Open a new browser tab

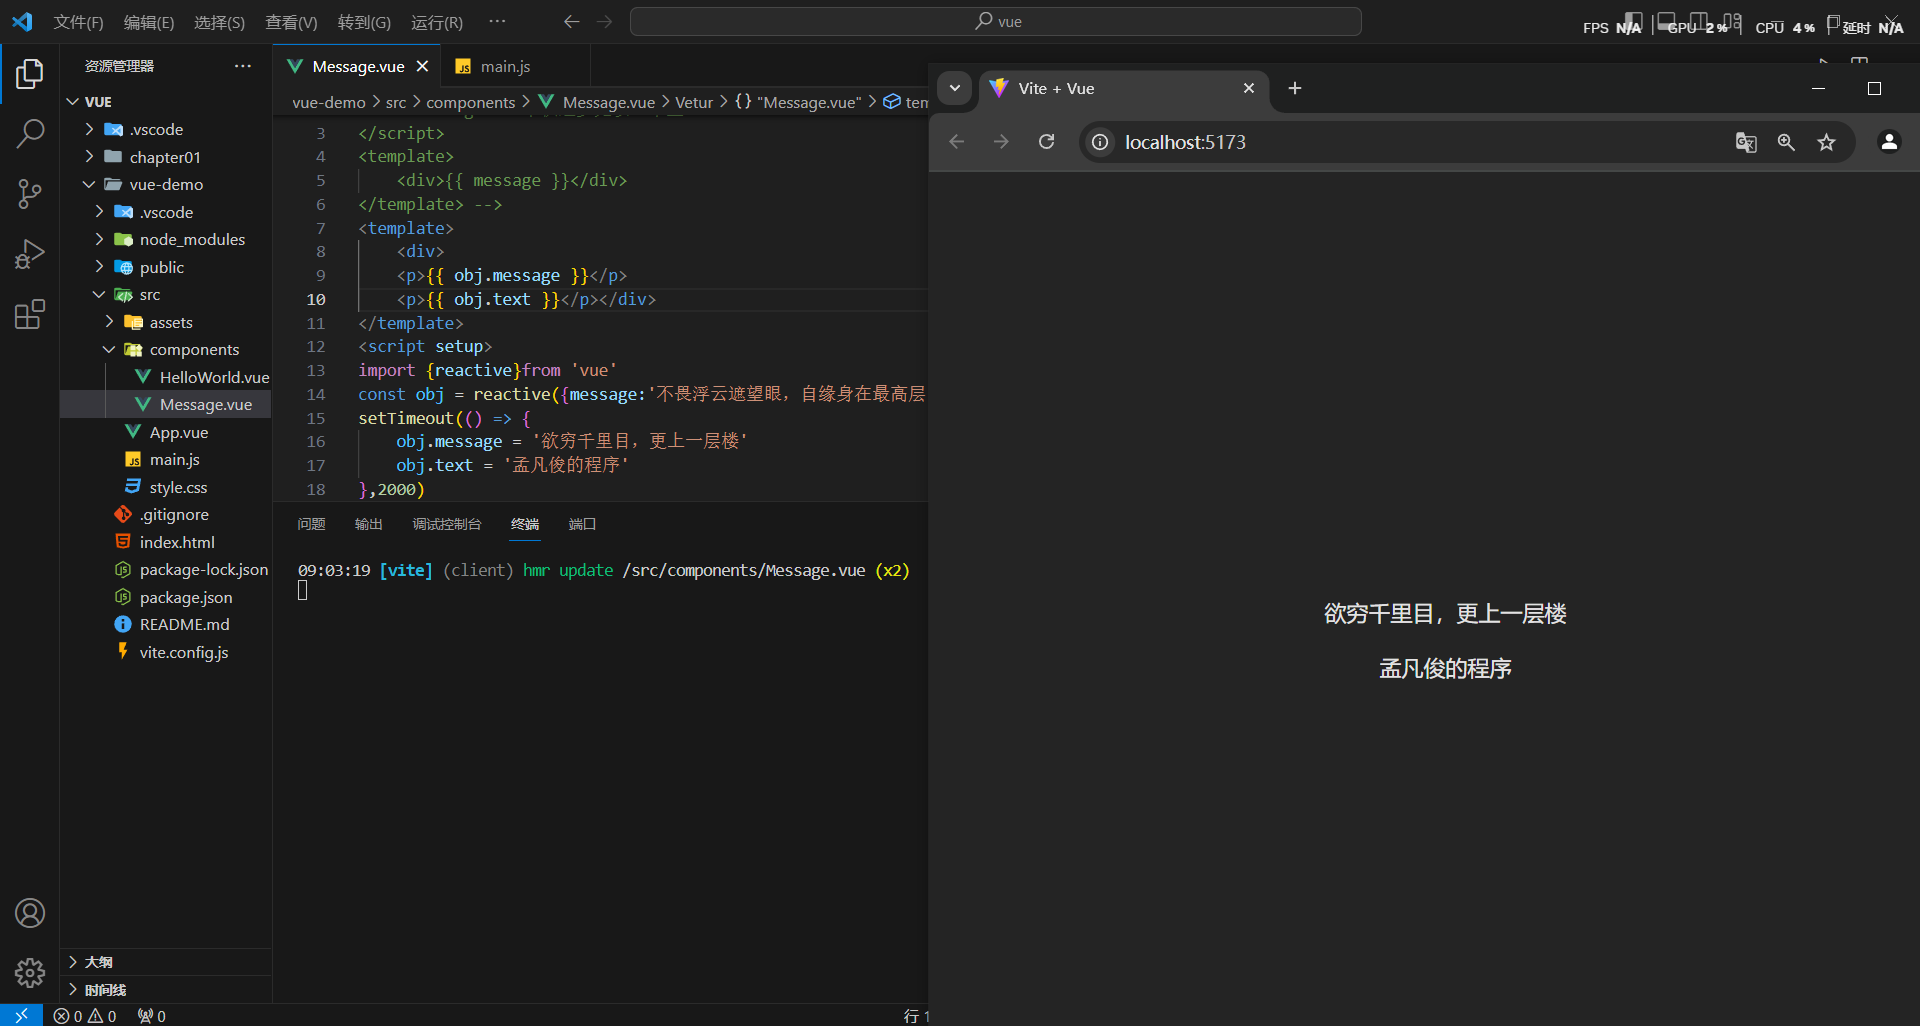pyautogui.click(x=1295, y=88)
